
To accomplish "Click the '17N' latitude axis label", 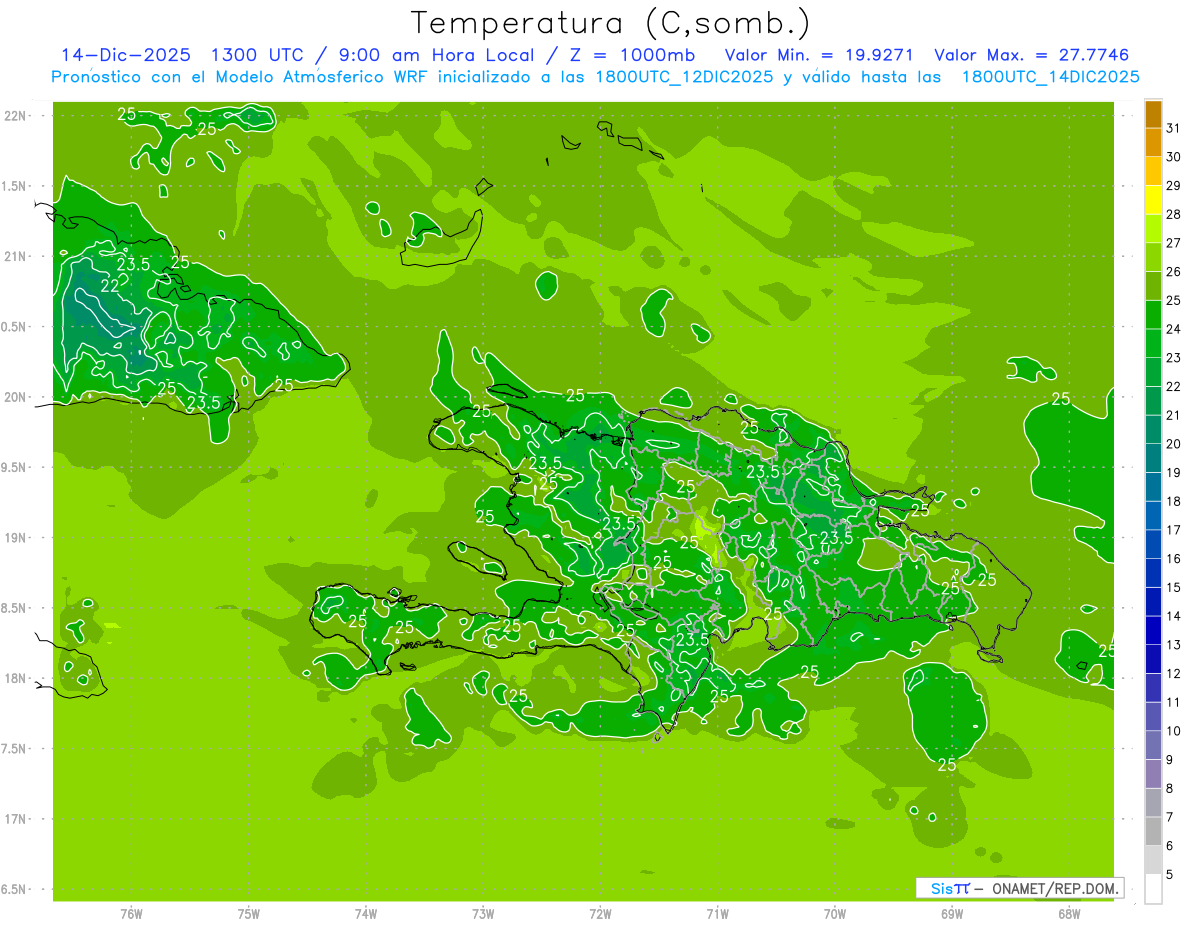I will coord(16,819).
